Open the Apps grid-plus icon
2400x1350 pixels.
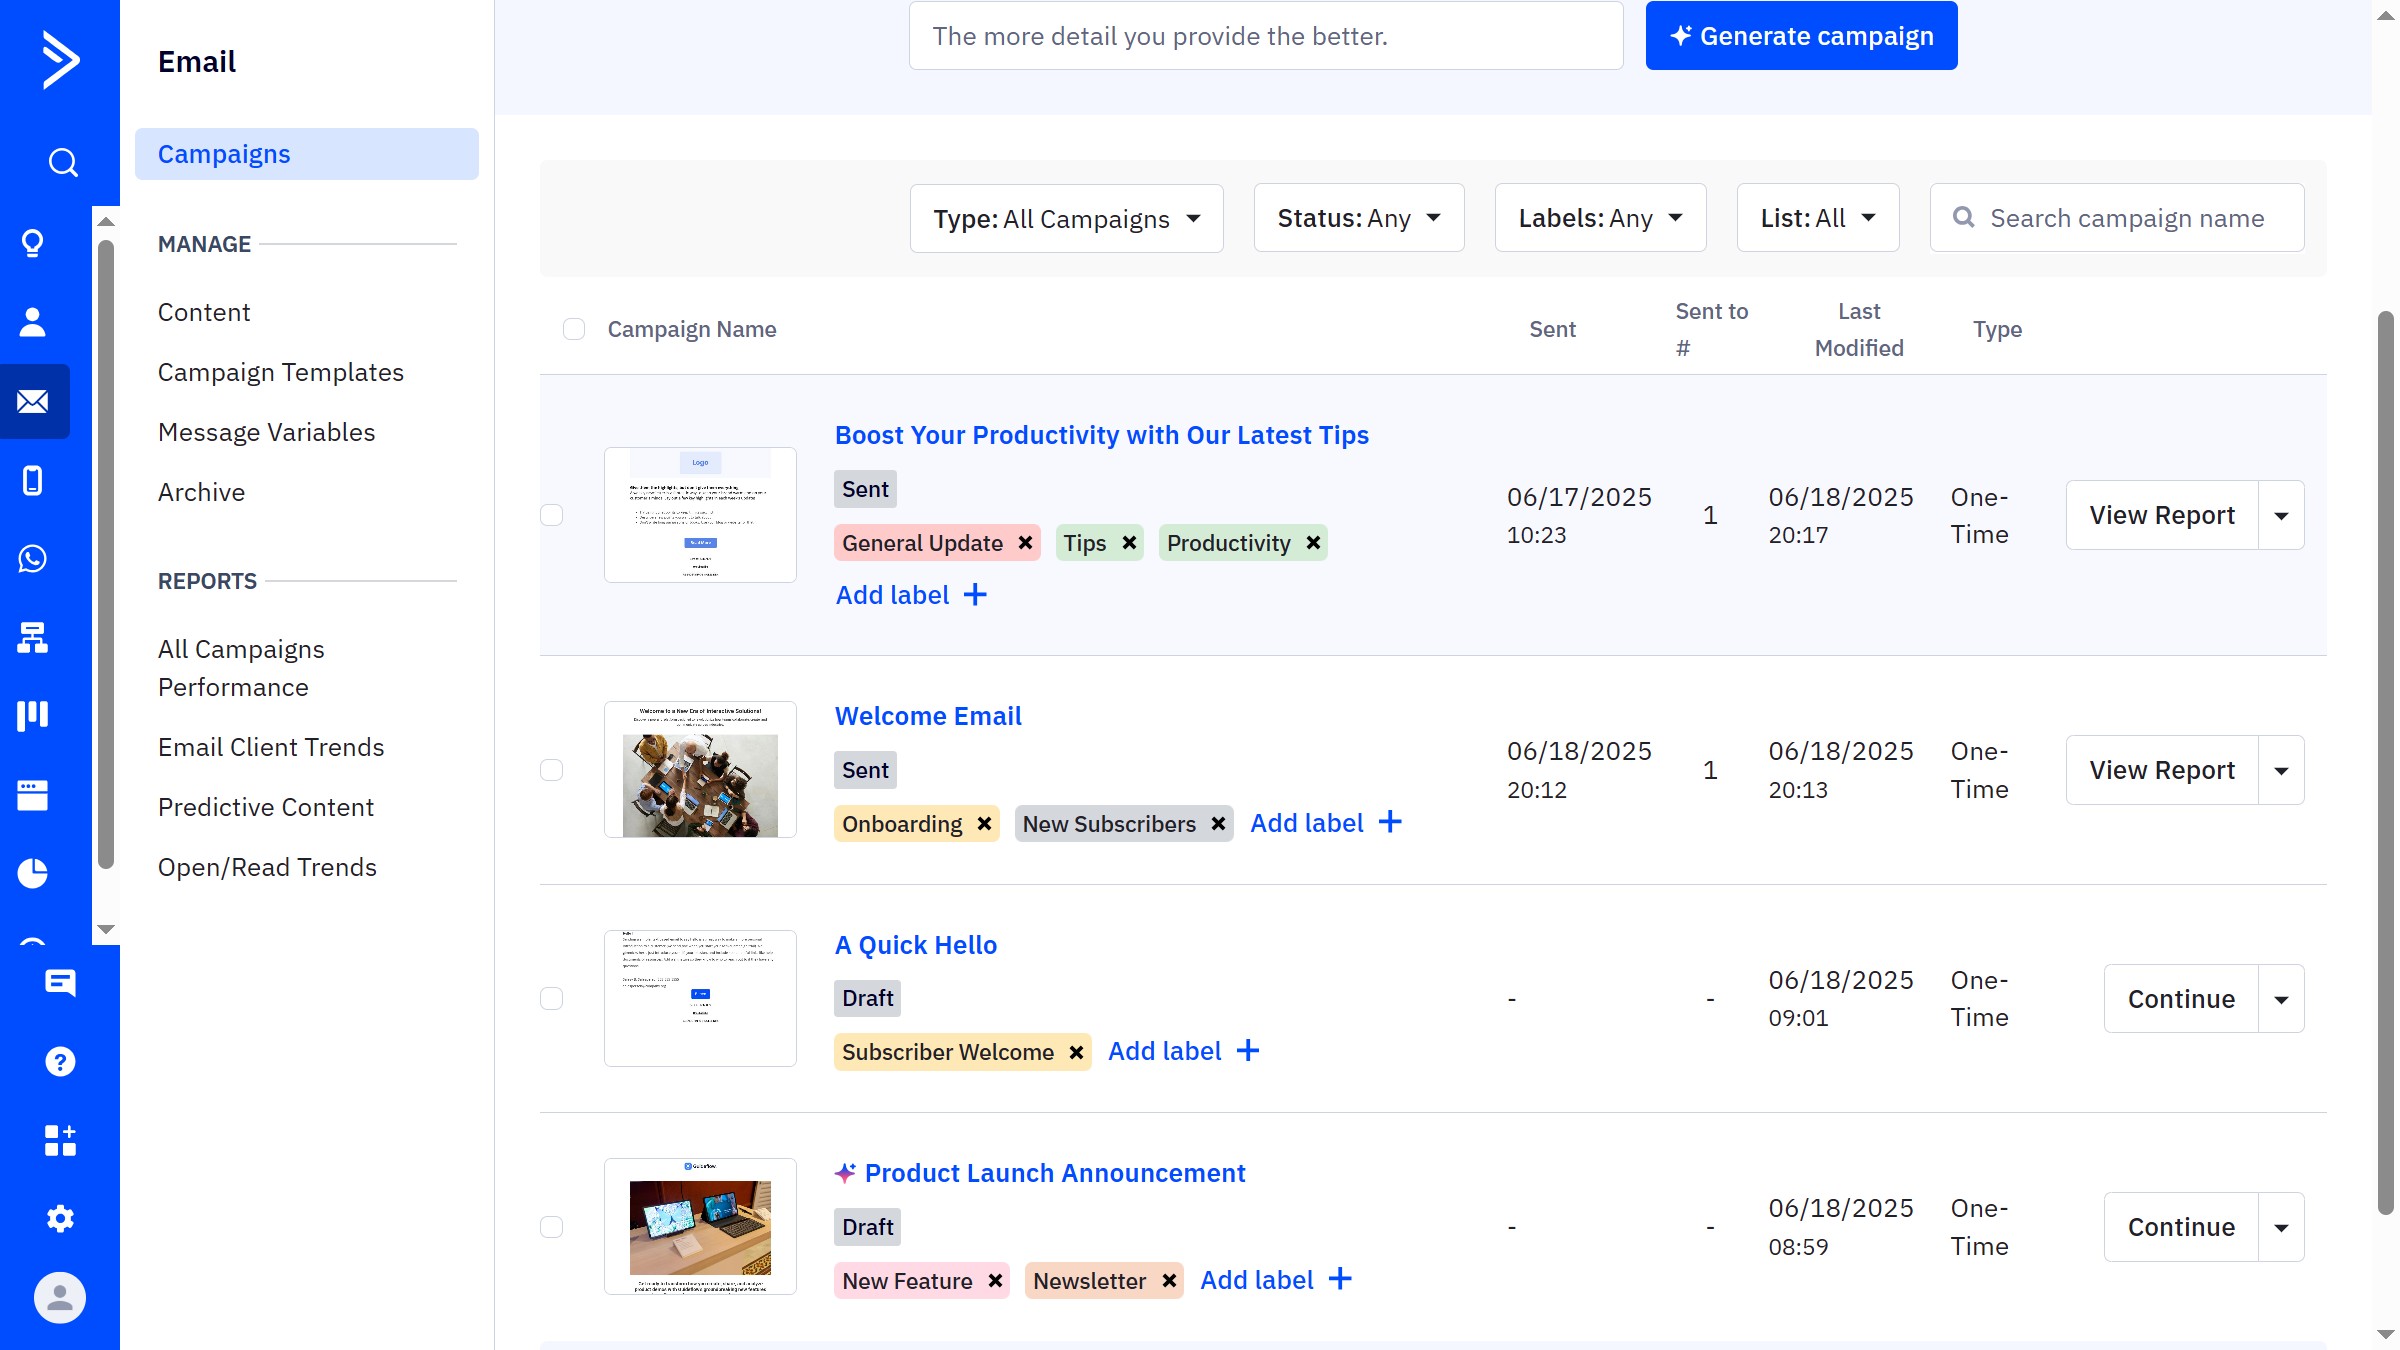[x=60, y=1140]
